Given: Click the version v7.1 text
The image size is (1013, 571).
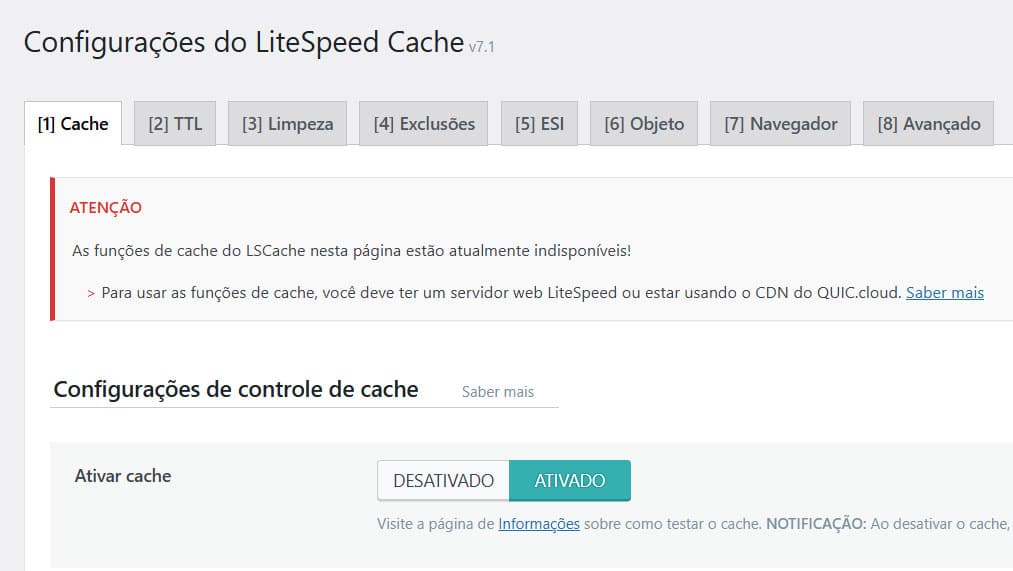Looking at the screenshot, I should click(x=481, y=47).
